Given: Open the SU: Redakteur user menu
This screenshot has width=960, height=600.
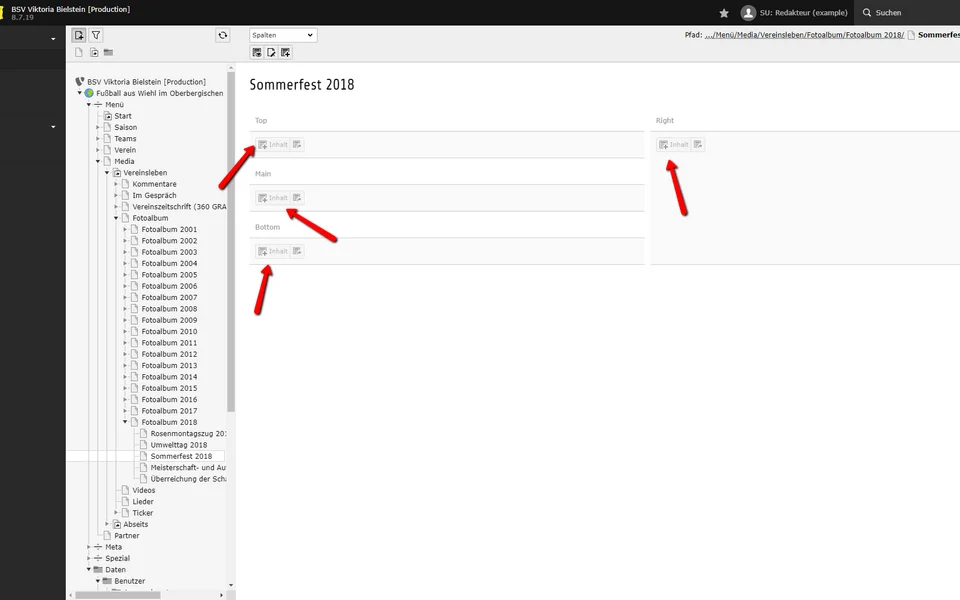Looking at the screenshot, I should pos(795,13).
